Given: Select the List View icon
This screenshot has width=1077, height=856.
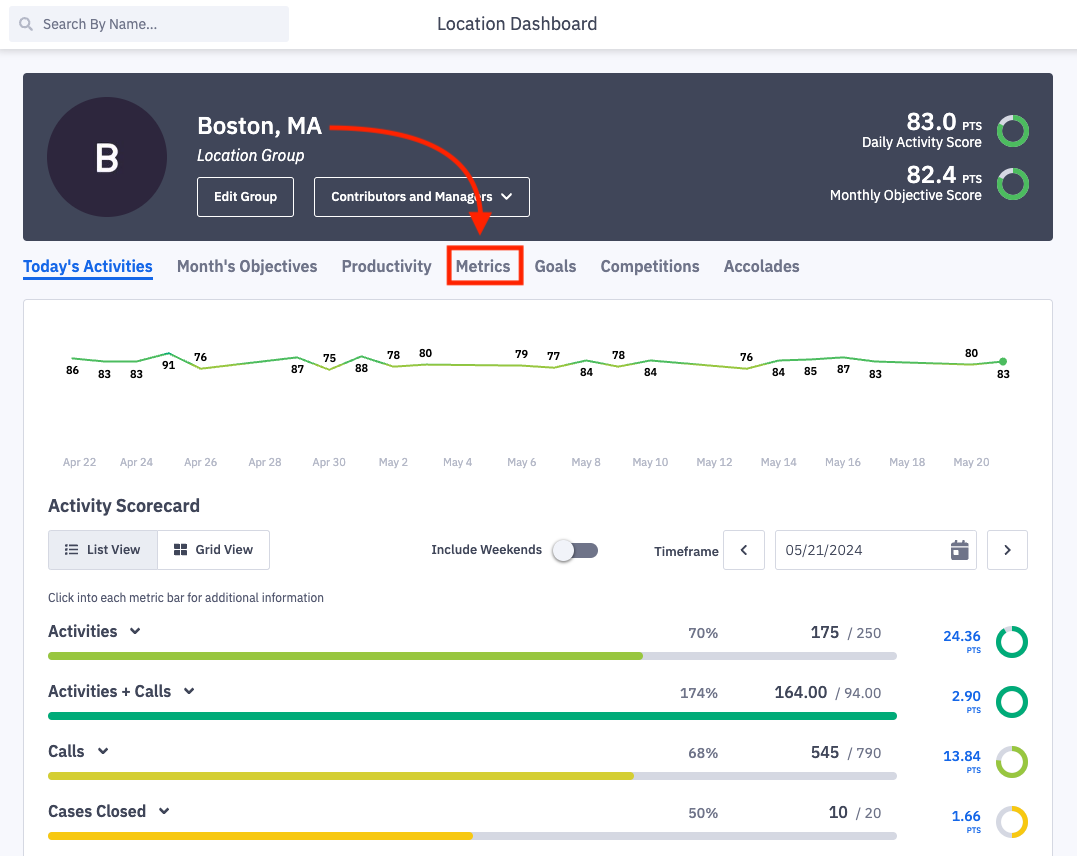Looking at the screenshot, I should [72, 549].
